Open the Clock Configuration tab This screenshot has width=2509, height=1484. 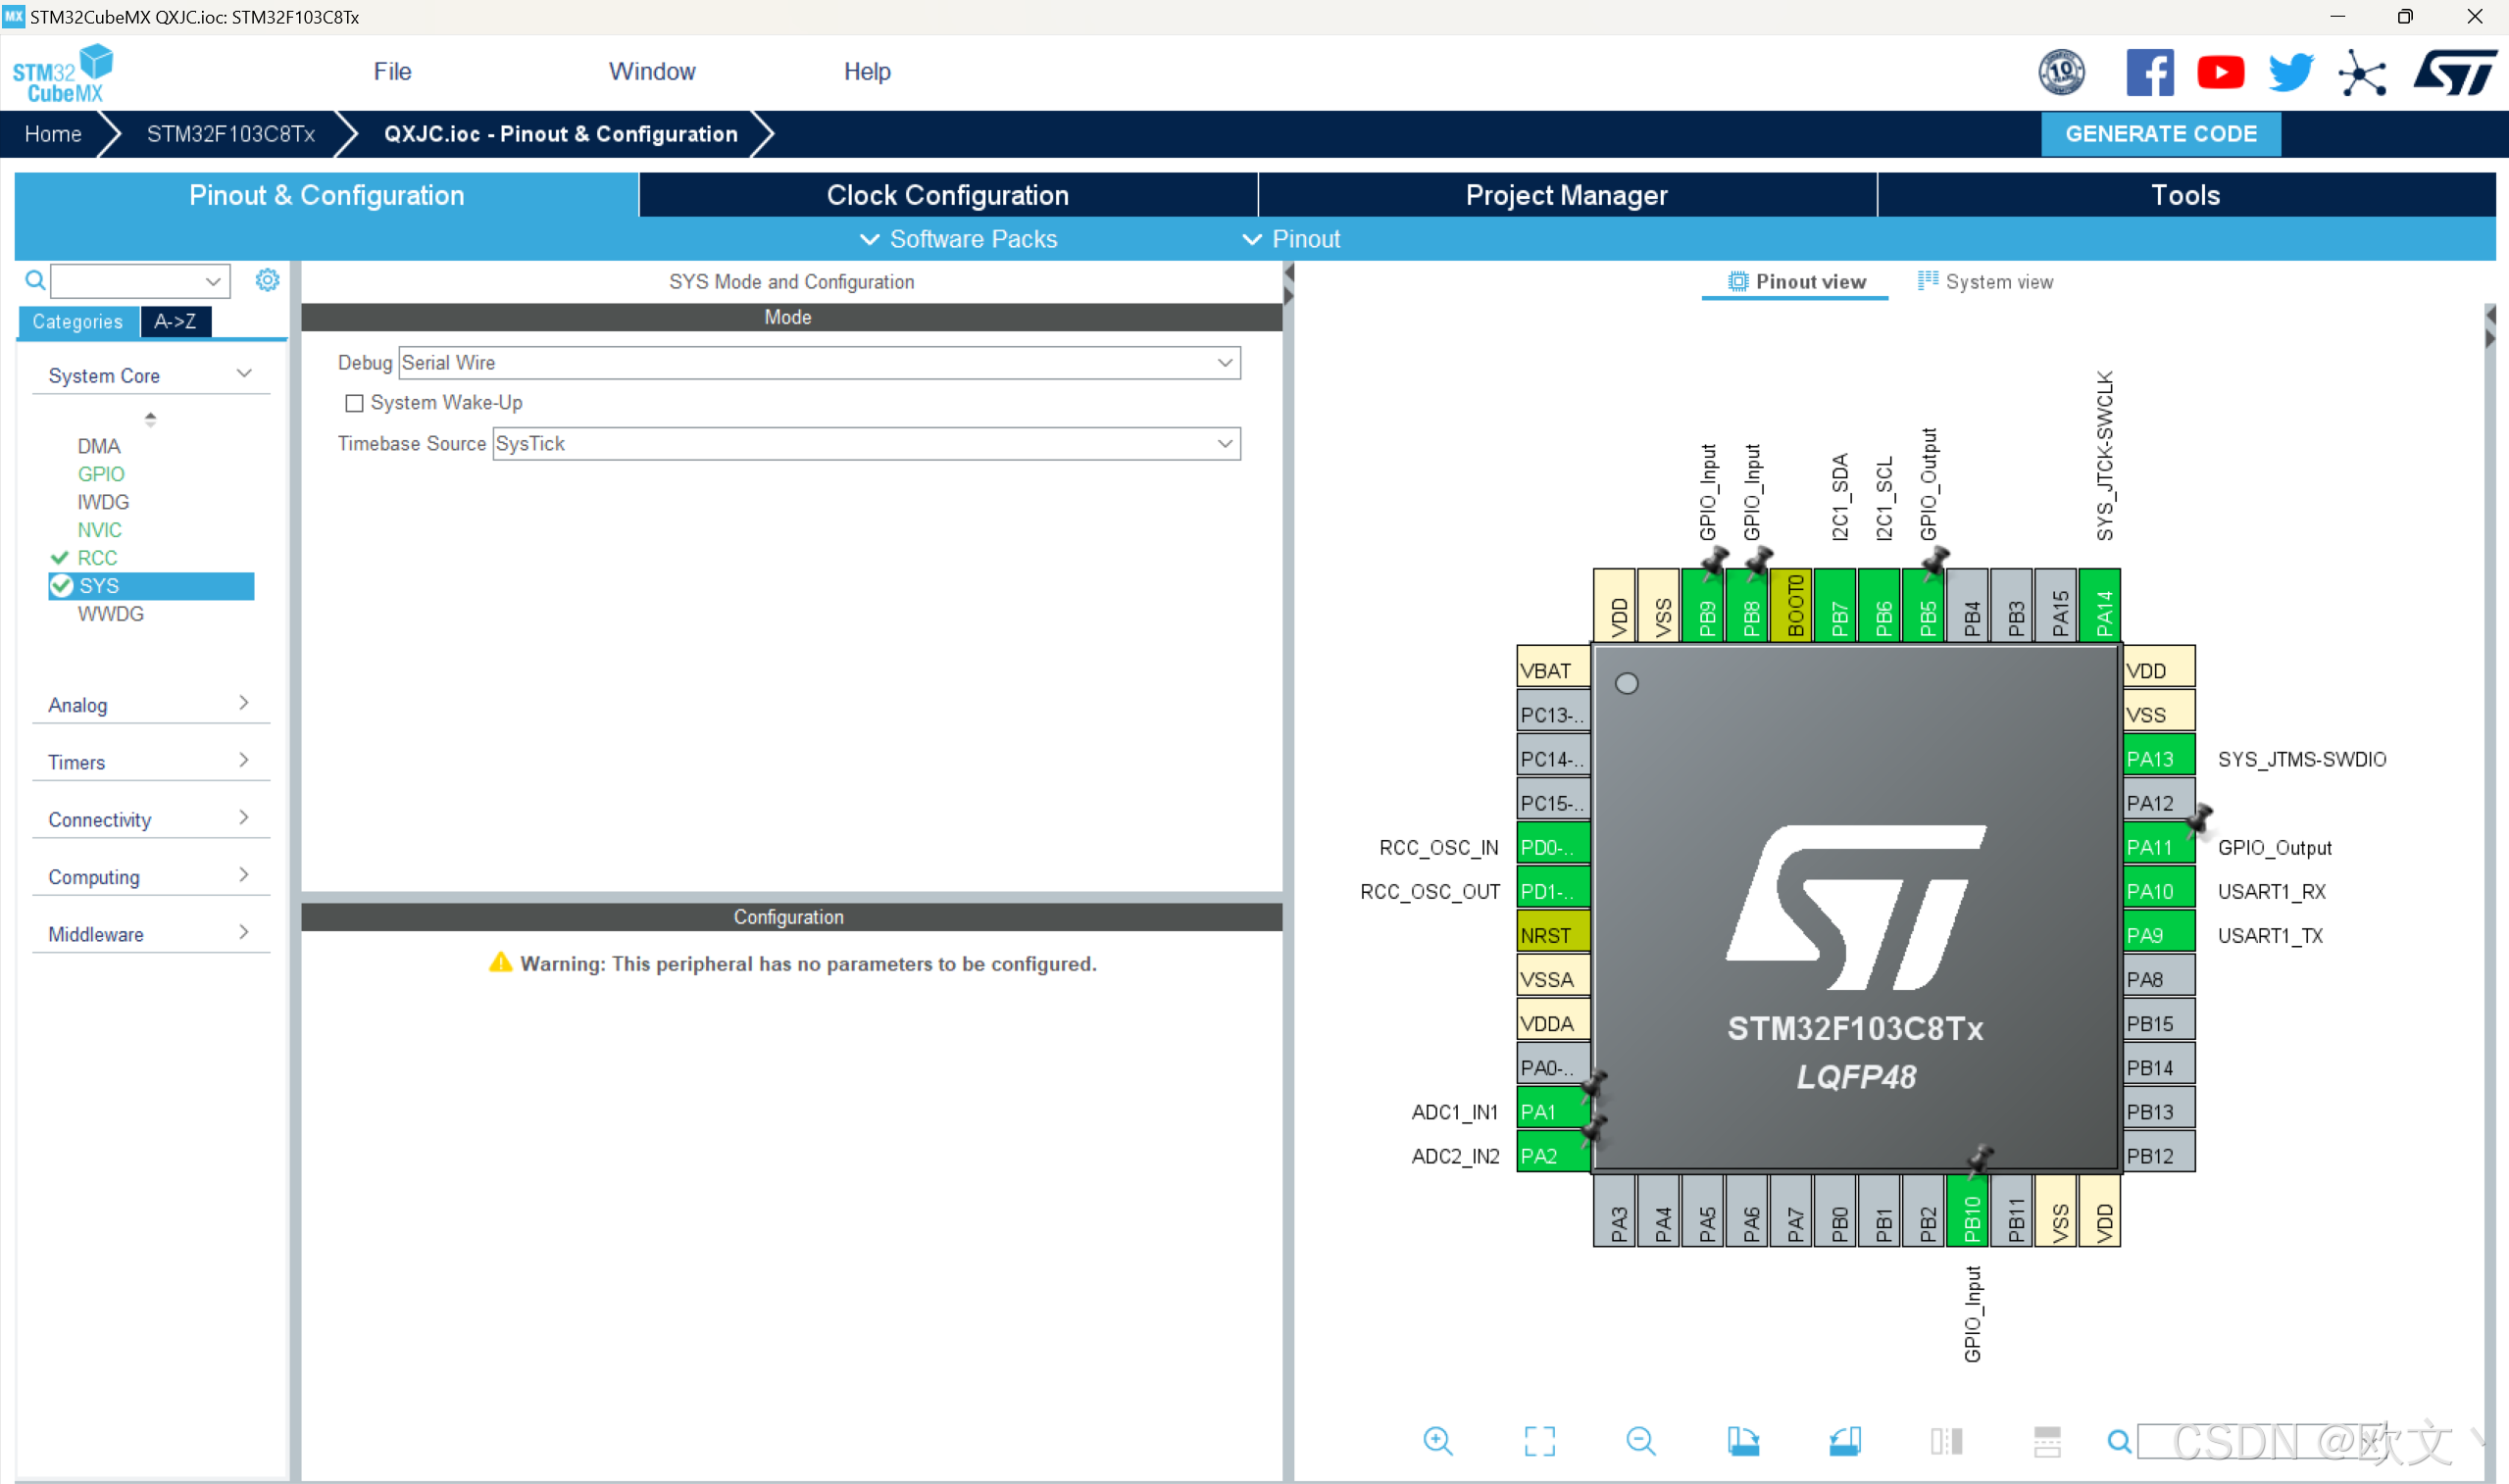947,195
